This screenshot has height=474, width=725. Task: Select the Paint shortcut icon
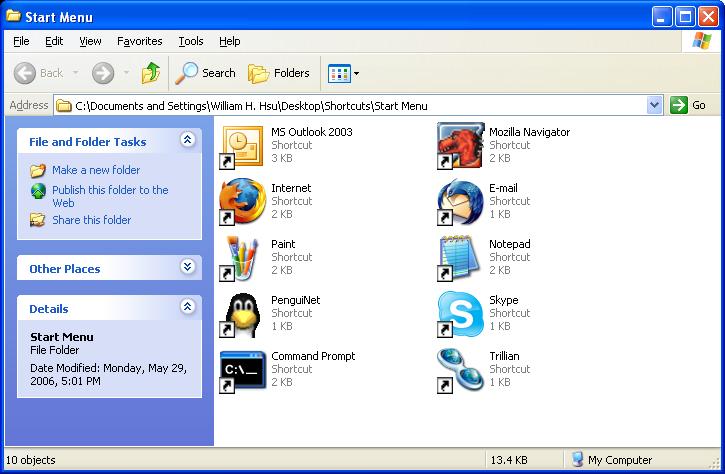tap(241, 258)
